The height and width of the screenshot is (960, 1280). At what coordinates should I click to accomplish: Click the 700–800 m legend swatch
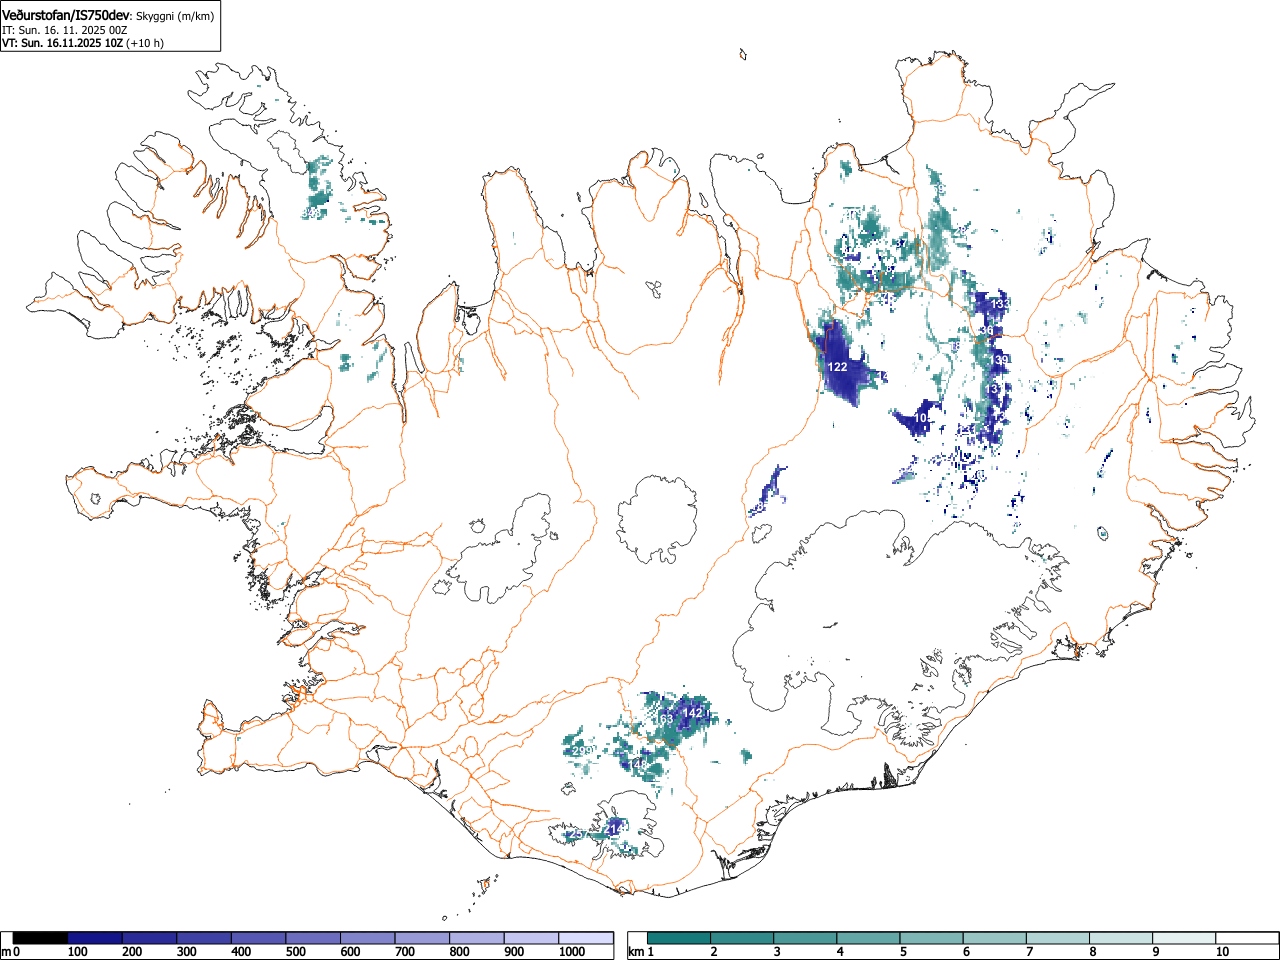coord(421,938)
